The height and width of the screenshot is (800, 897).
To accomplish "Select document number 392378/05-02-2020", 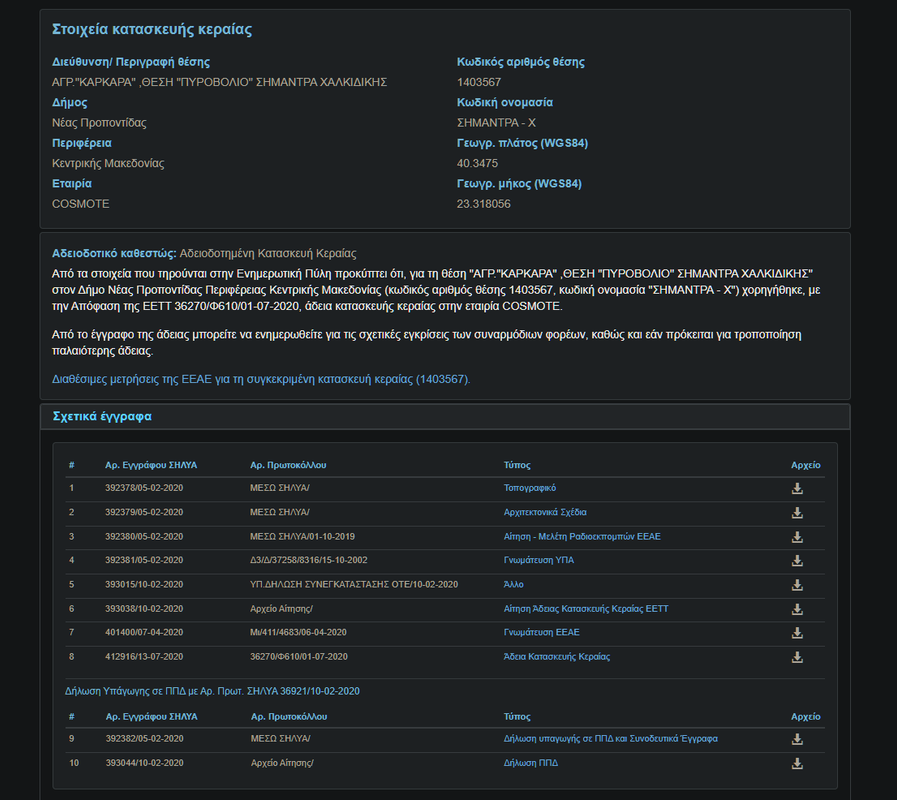I will 144,488.
